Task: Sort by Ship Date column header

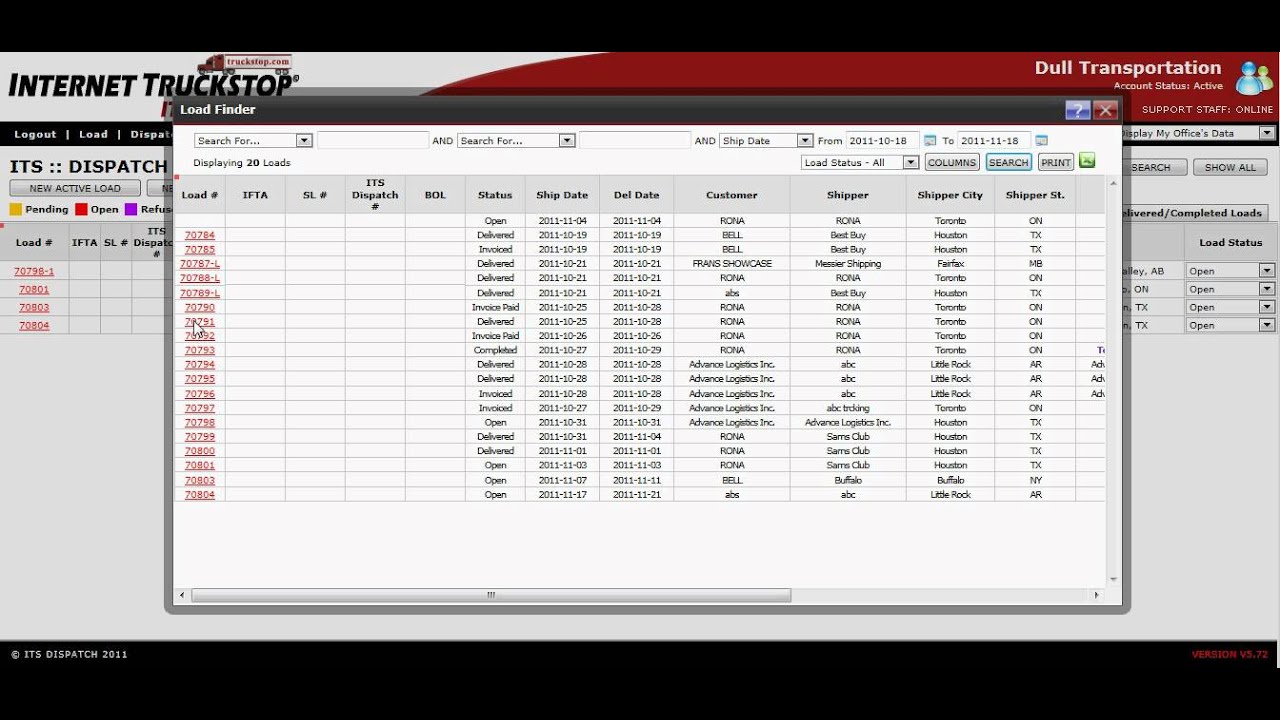Action: tap(562, 195)
